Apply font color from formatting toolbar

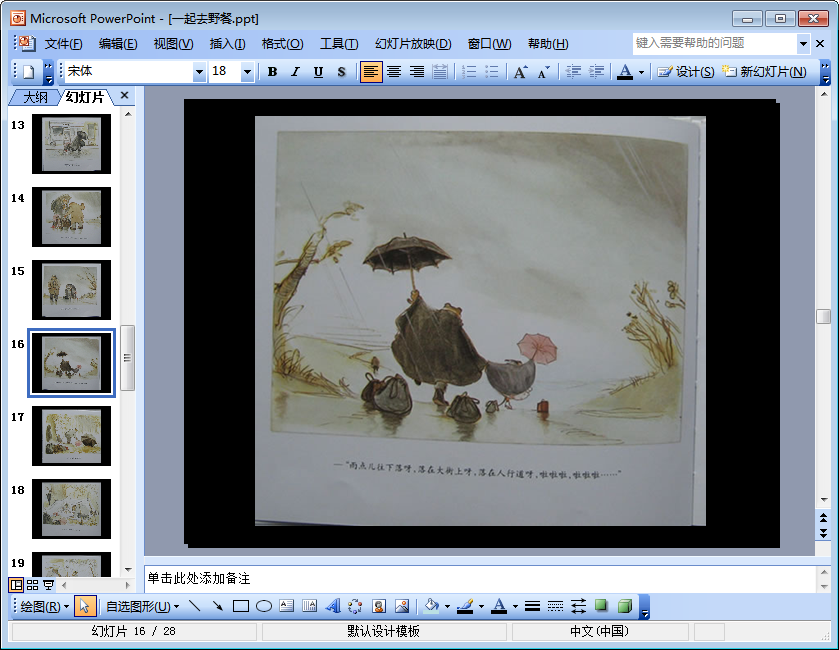coord(624,72)
